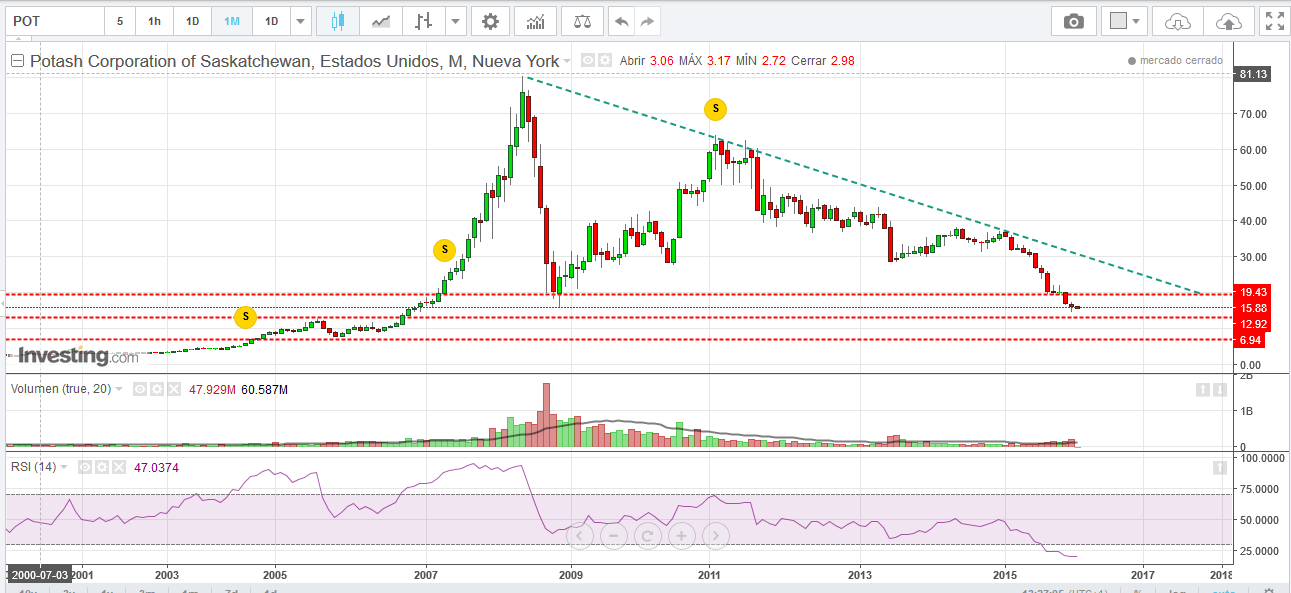Zoom in with the circular plus button
Image resolution: width=1291 pixels, height=593 pixels.
(x=681, y=536)
